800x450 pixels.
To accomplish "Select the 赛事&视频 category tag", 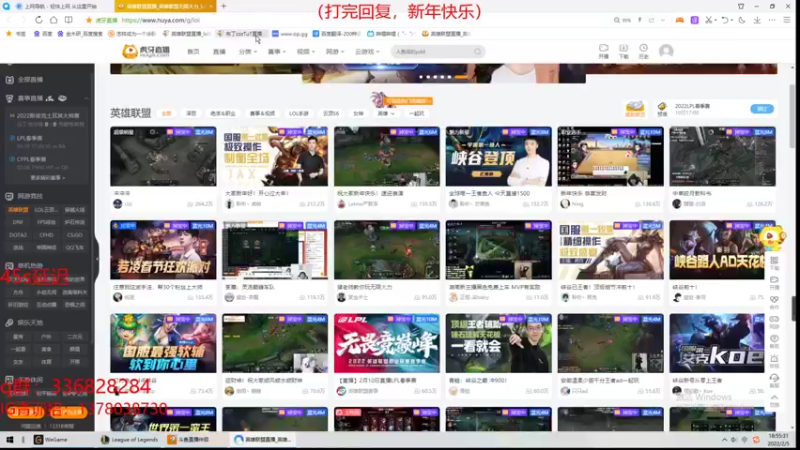I will (262, 113).
